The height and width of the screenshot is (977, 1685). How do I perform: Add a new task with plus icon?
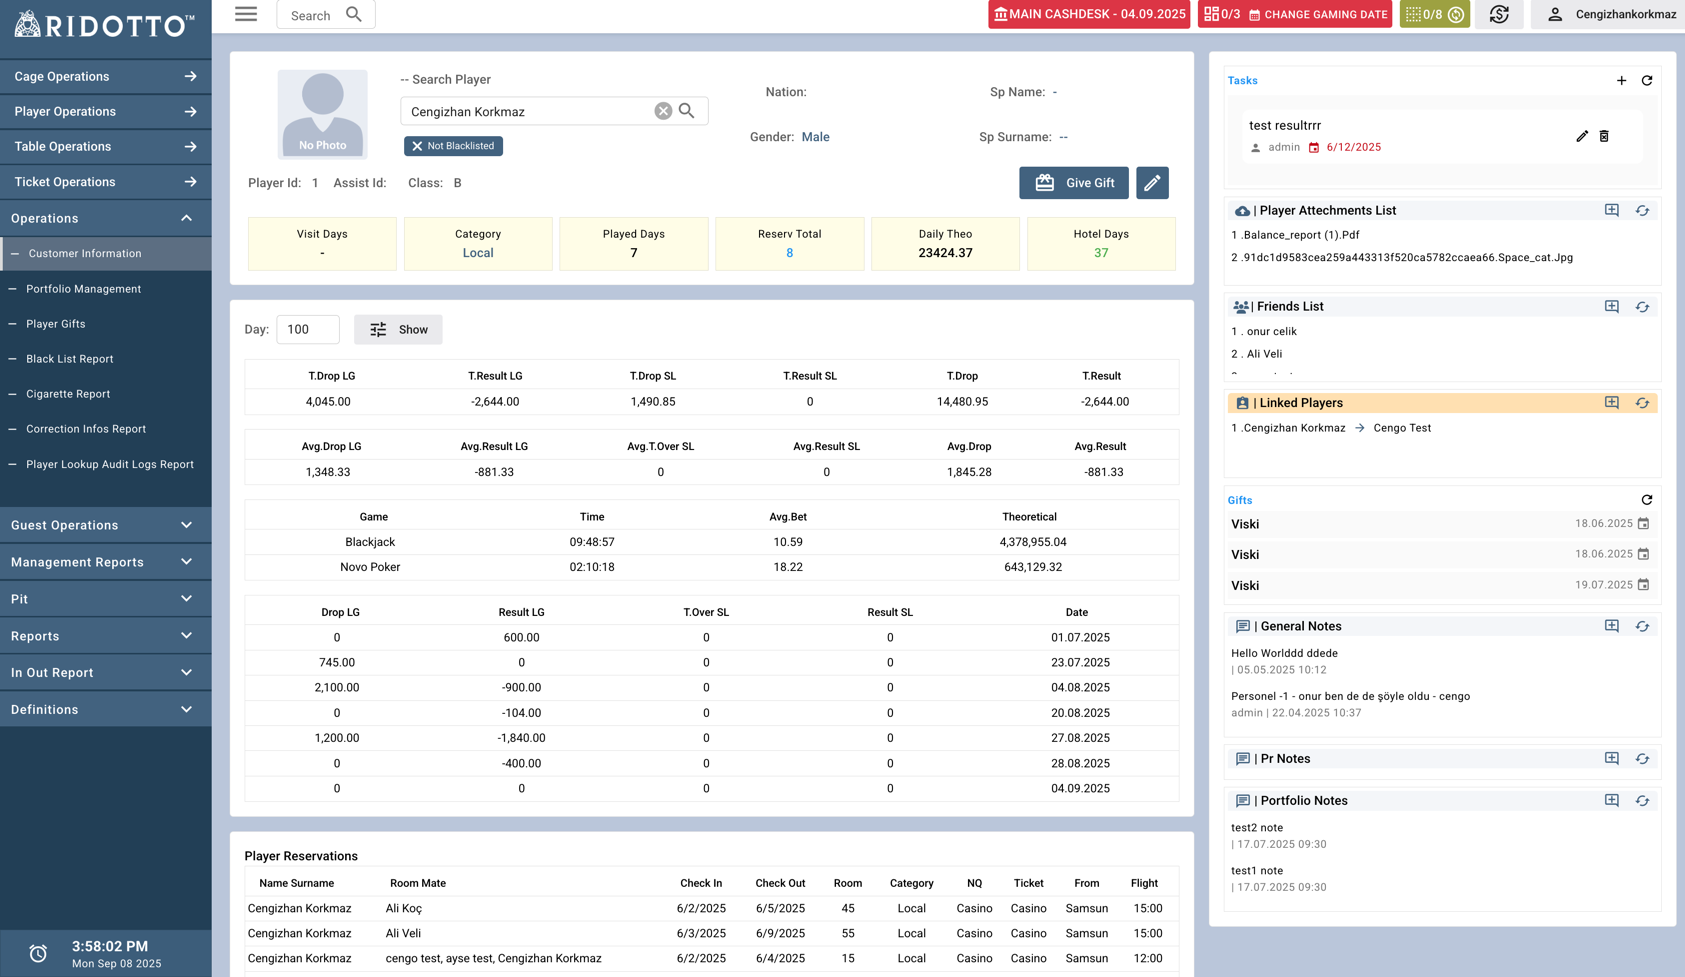[1621, 80]
